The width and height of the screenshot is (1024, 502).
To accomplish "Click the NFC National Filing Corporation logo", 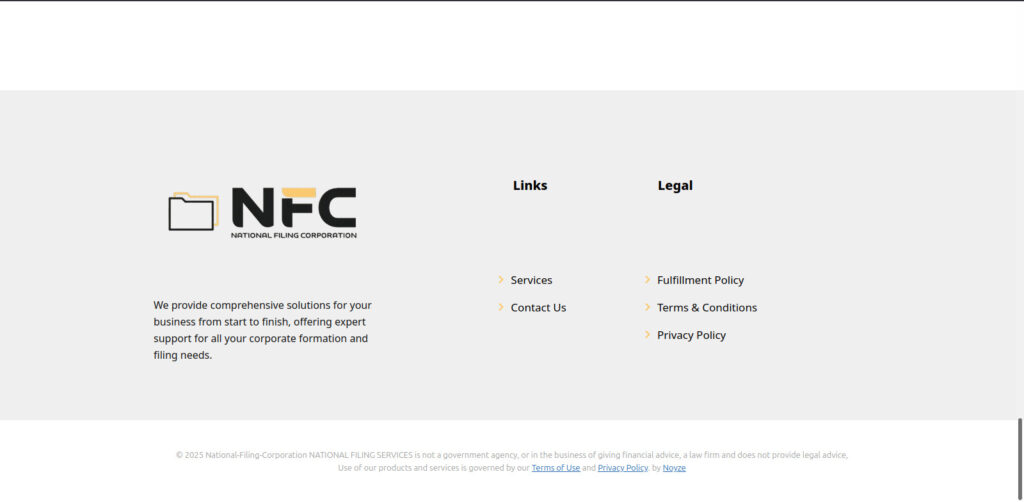I will 263,212.
